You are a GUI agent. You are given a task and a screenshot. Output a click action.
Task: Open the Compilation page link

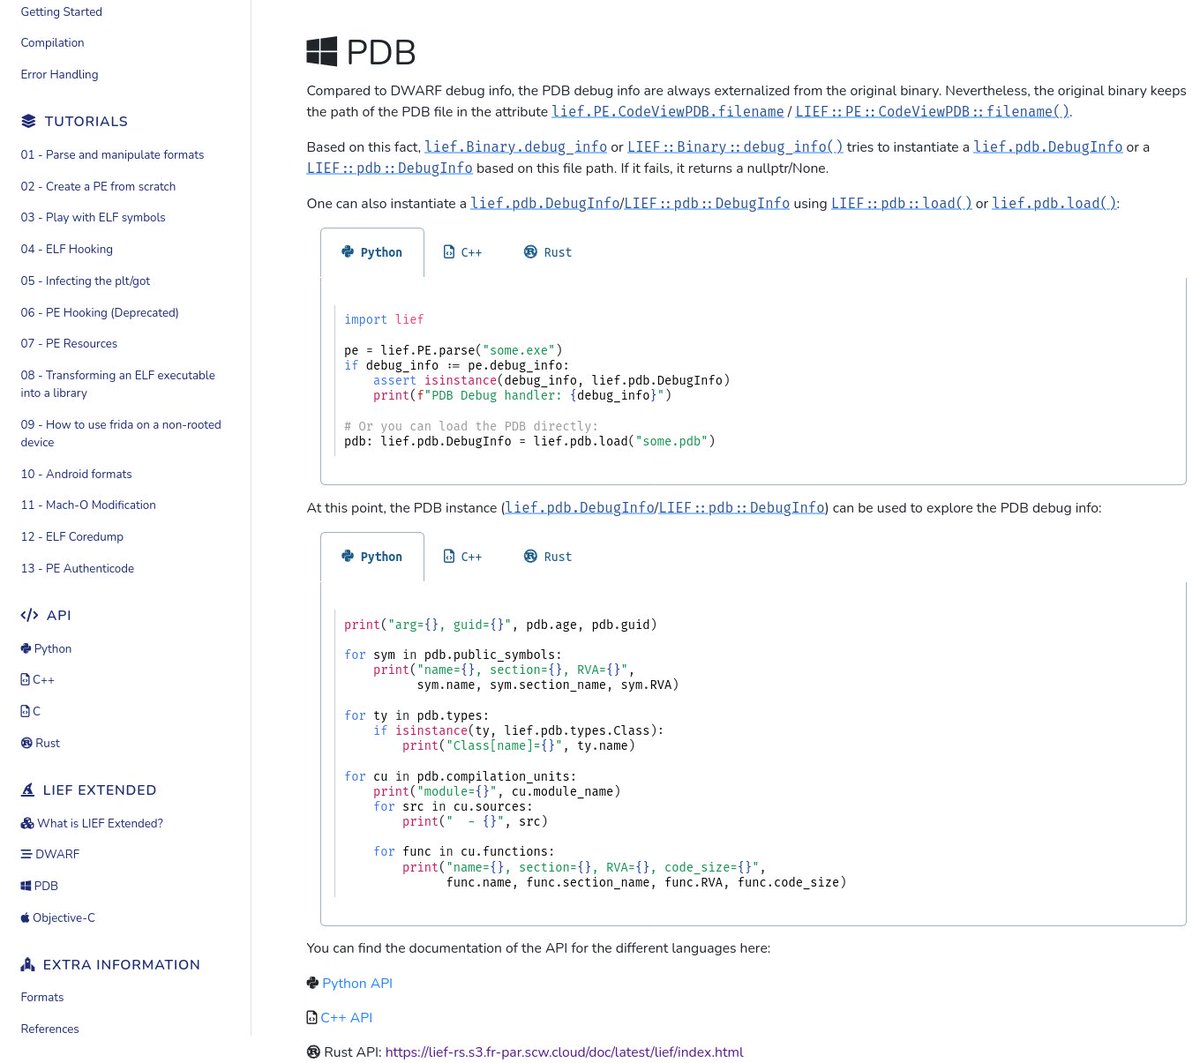52,43
